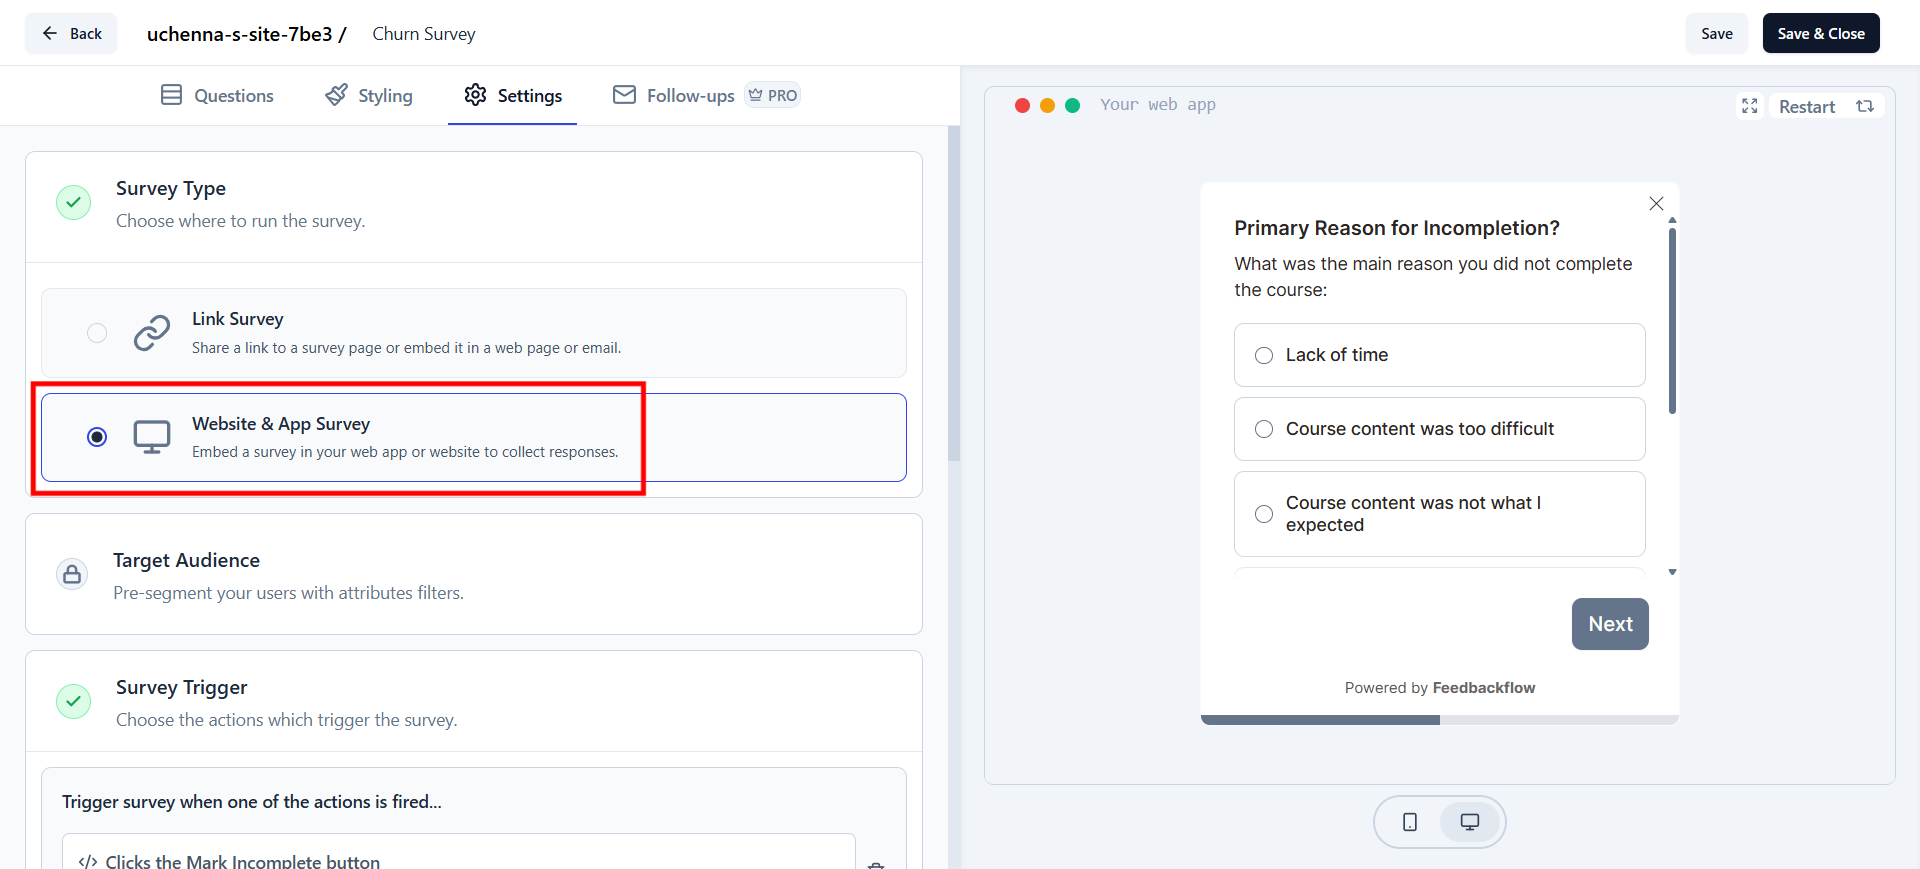Click the Website & App monitor icon

point(152,437)
